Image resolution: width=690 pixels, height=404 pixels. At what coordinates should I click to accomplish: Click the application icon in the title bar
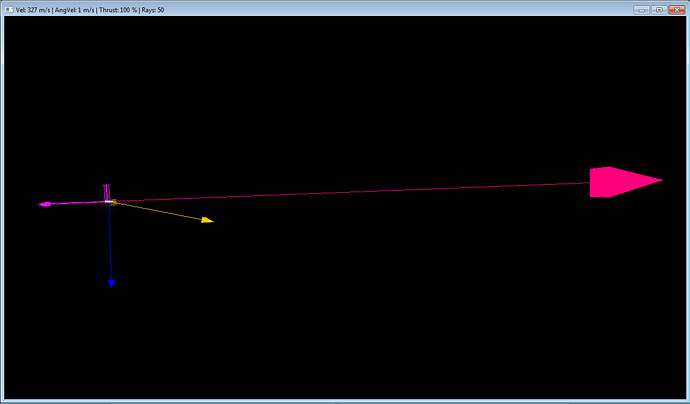pos(9,9)
